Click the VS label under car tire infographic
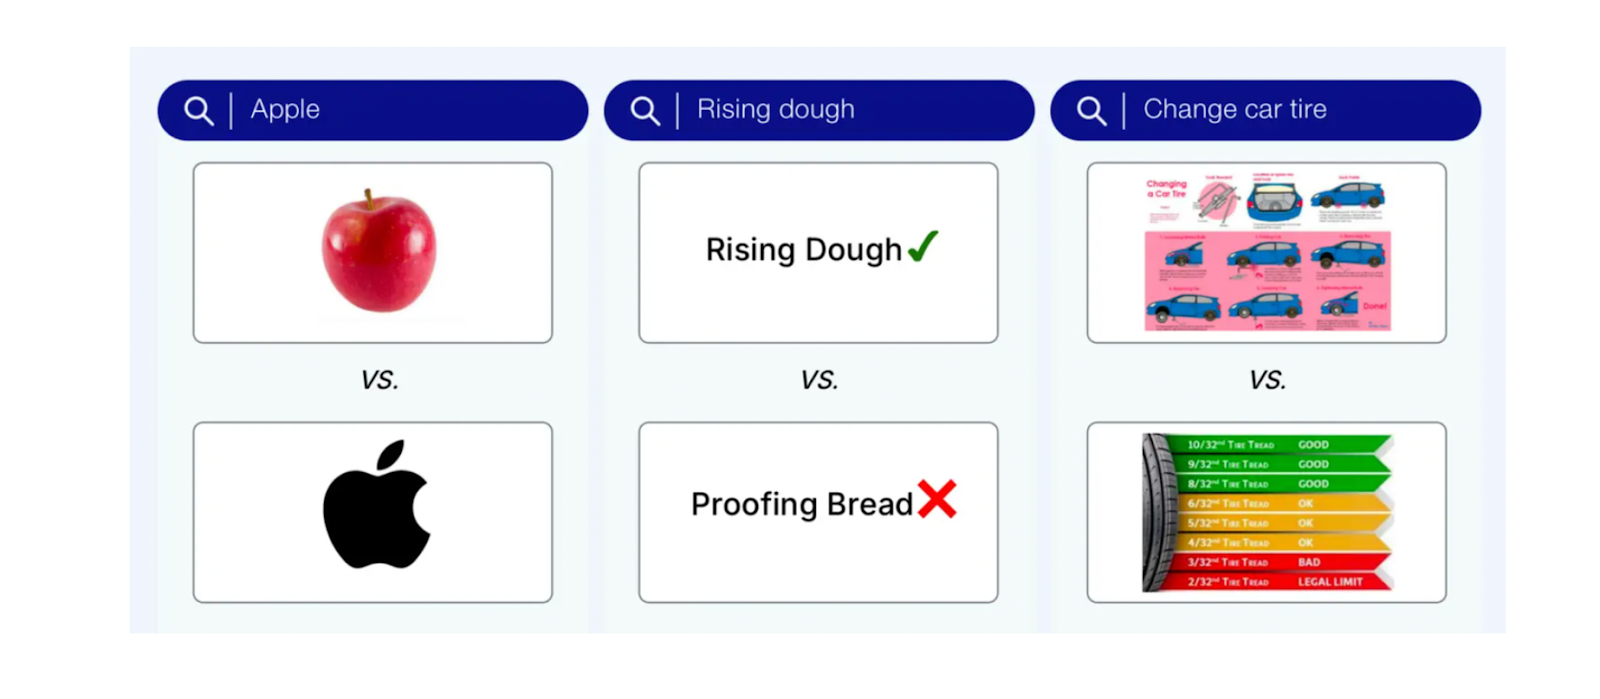 pos(1267,380)
